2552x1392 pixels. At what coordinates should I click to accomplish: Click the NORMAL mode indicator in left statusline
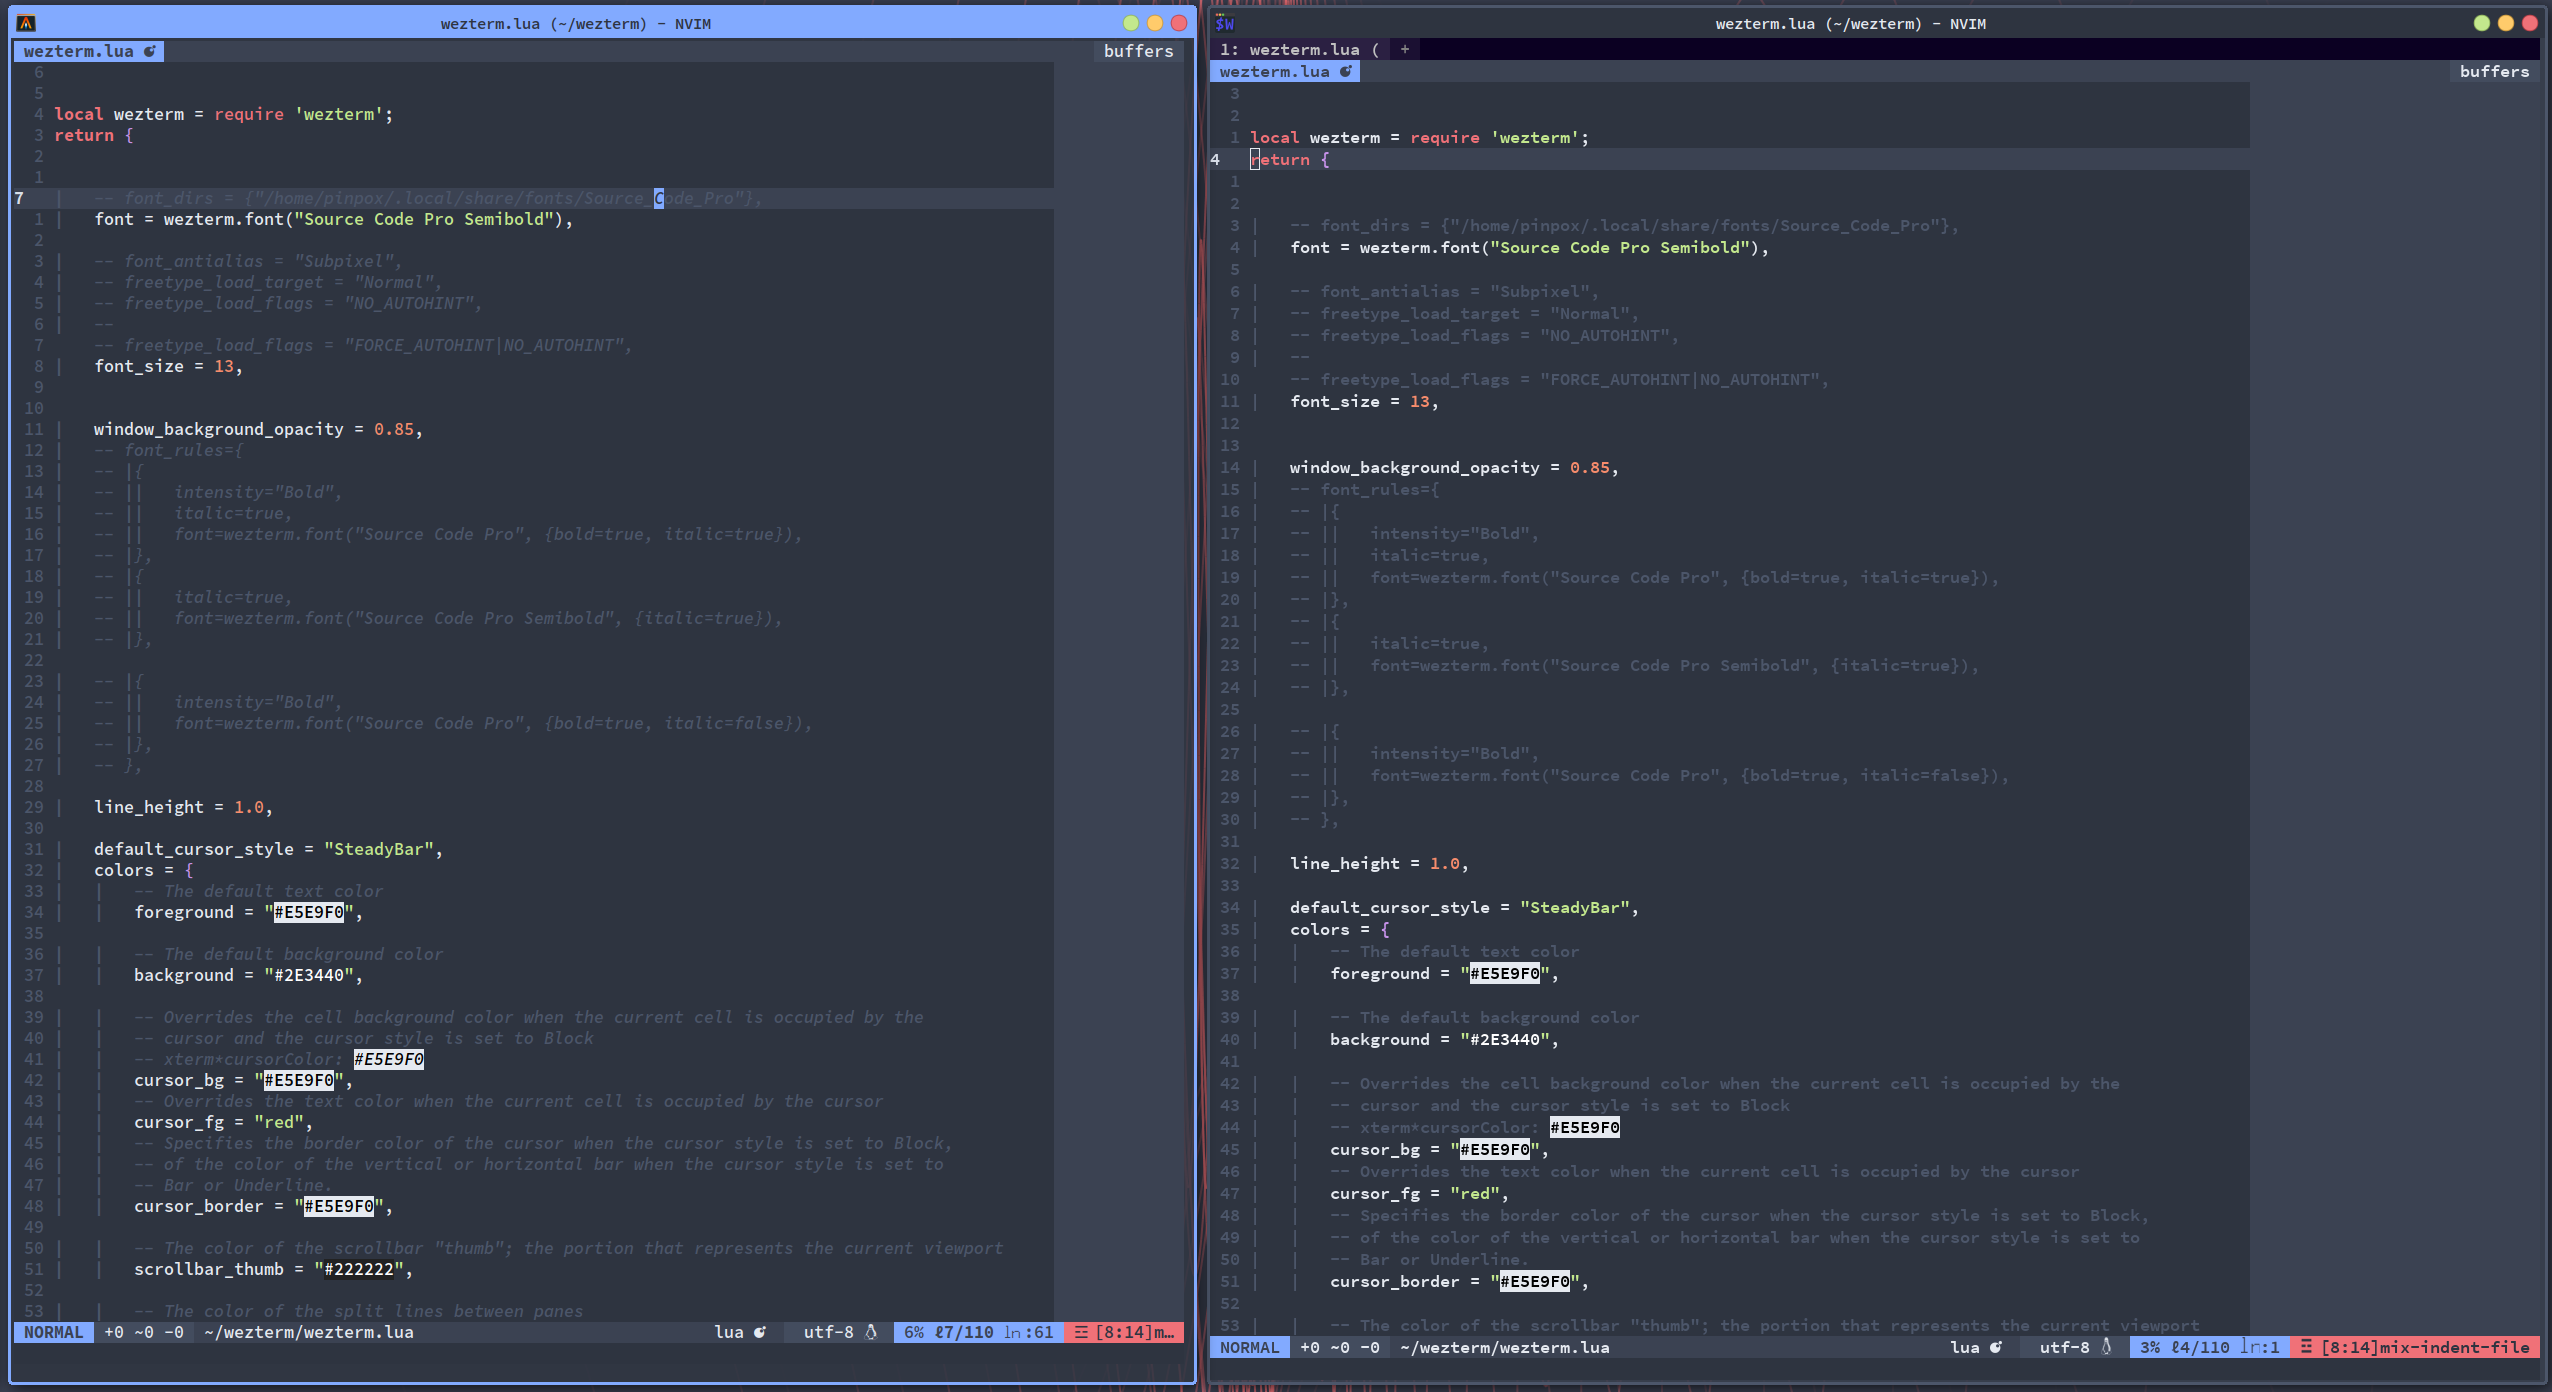[54, 1332]
